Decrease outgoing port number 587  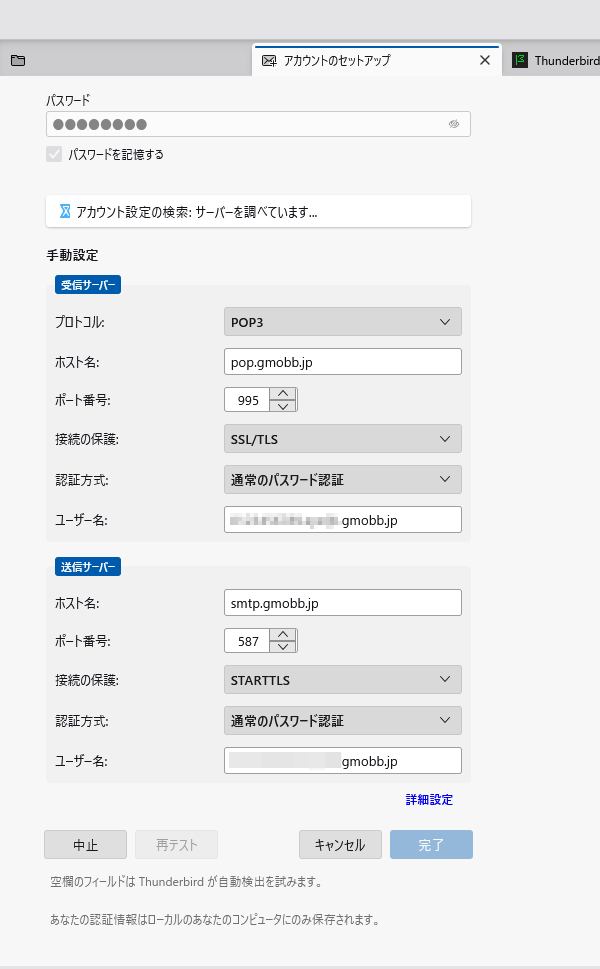(x=284, y=647)
